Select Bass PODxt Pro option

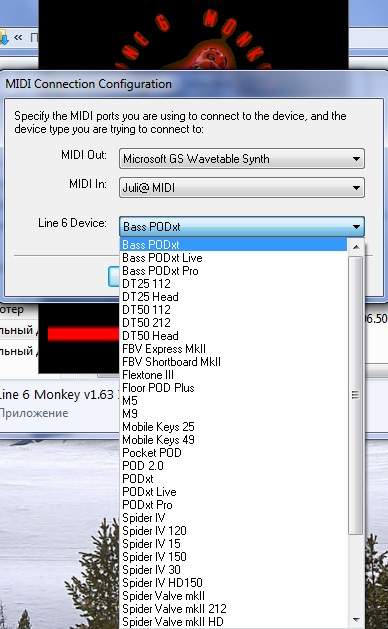click(234, 271)
